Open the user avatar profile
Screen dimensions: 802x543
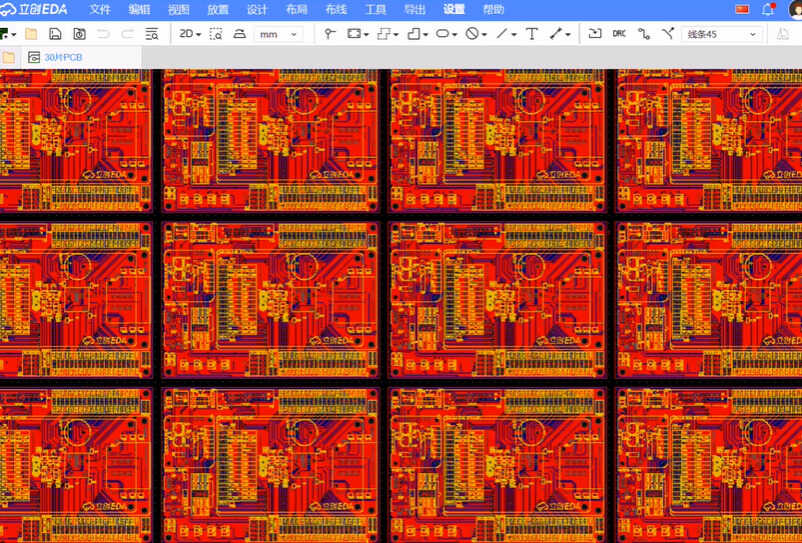click(796, 9)
